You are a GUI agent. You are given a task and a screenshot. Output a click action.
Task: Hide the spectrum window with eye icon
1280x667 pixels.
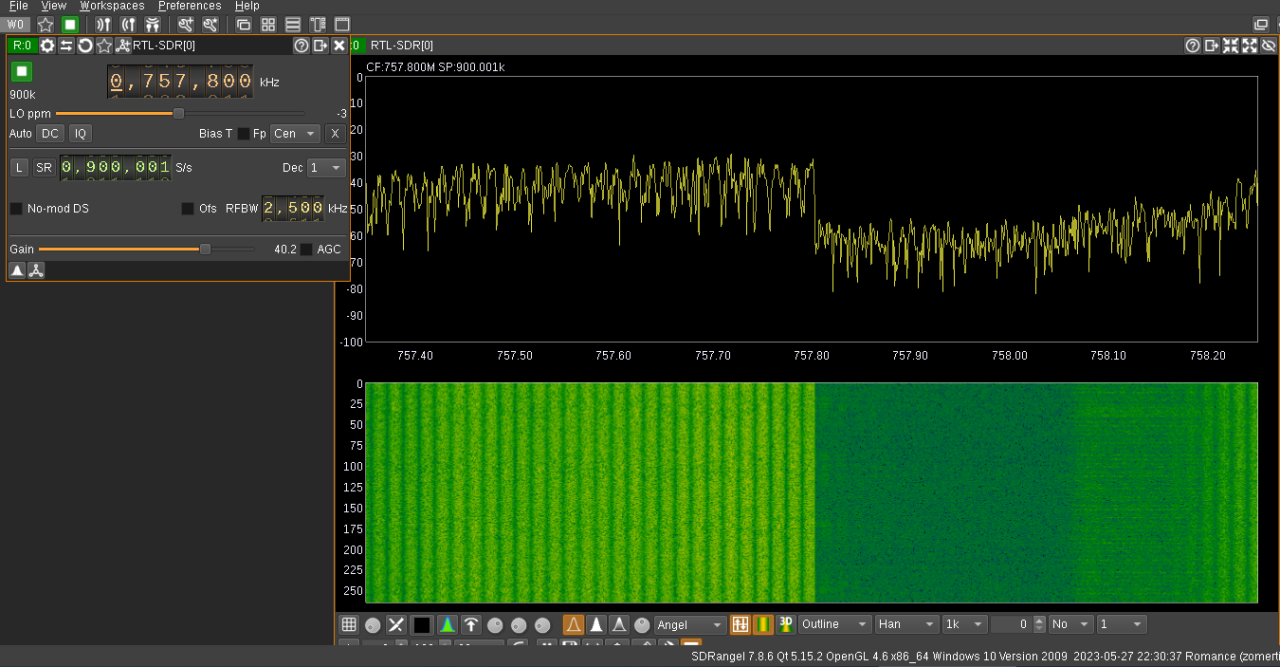(x=1269, y=45)
